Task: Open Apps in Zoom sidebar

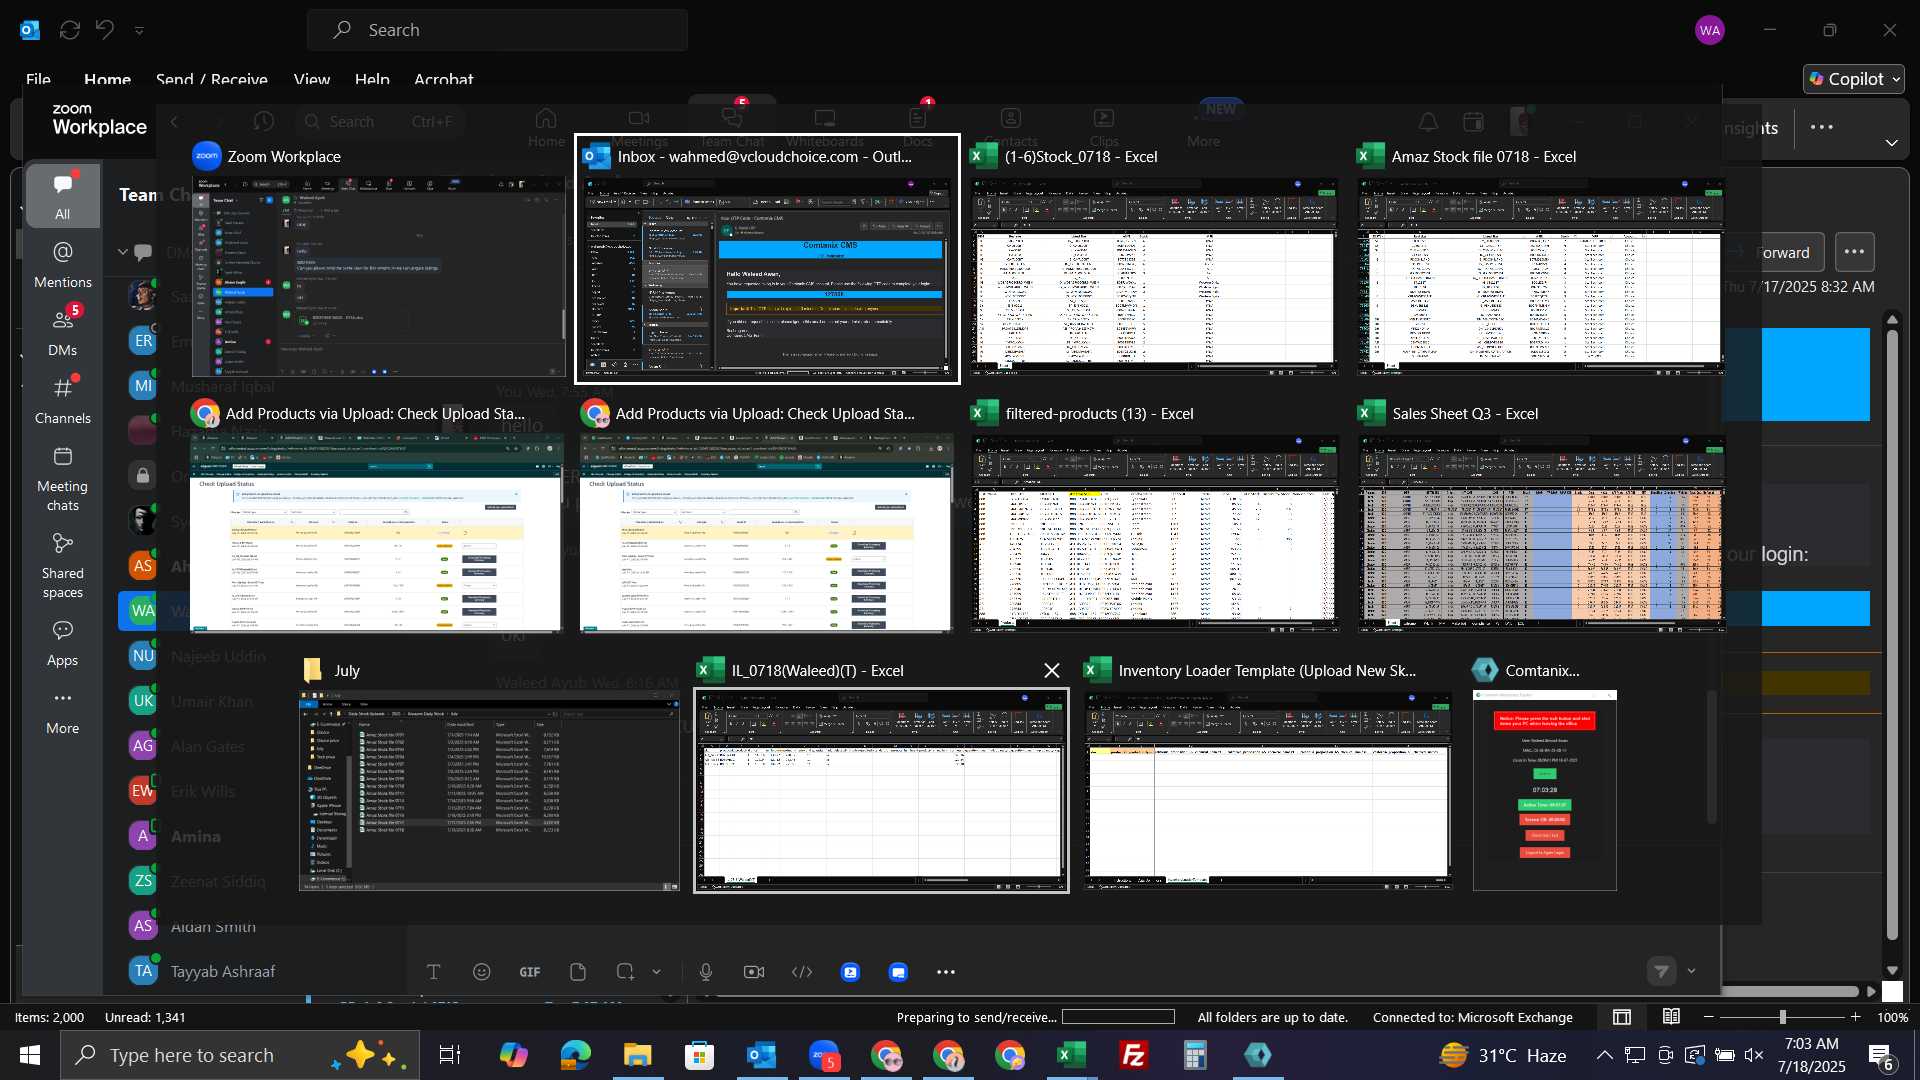Action: [x=62, y=643]
